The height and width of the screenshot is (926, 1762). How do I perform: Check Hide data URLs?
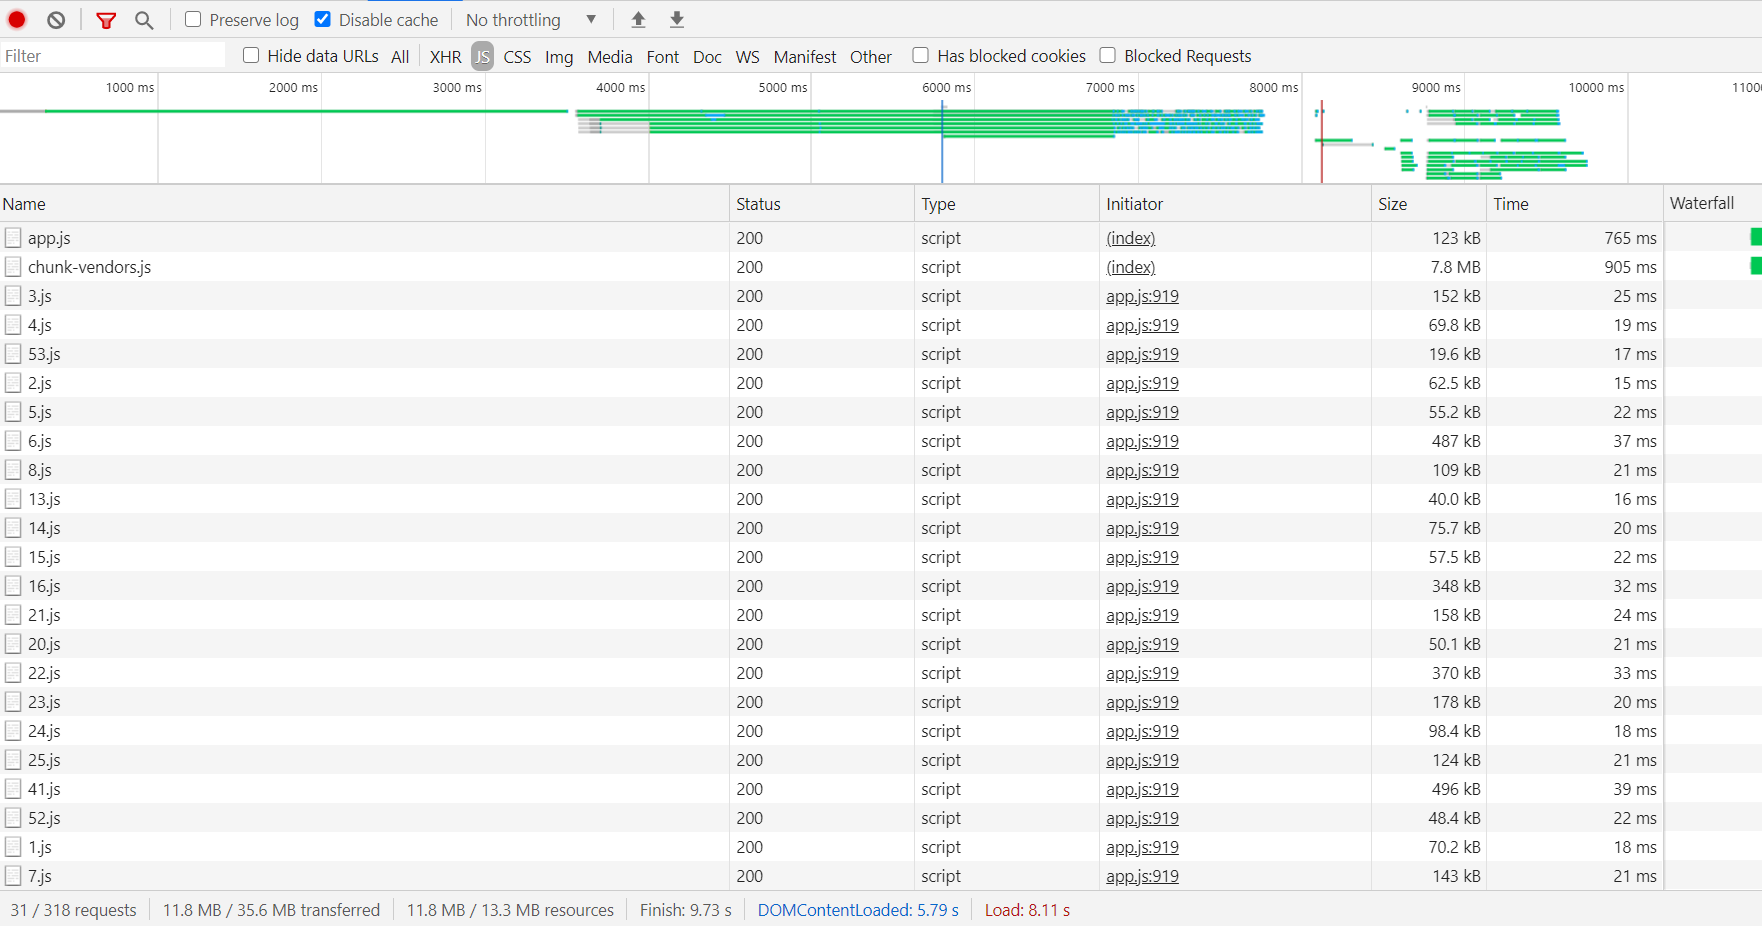pyautogui.click(x=250, y=55)
